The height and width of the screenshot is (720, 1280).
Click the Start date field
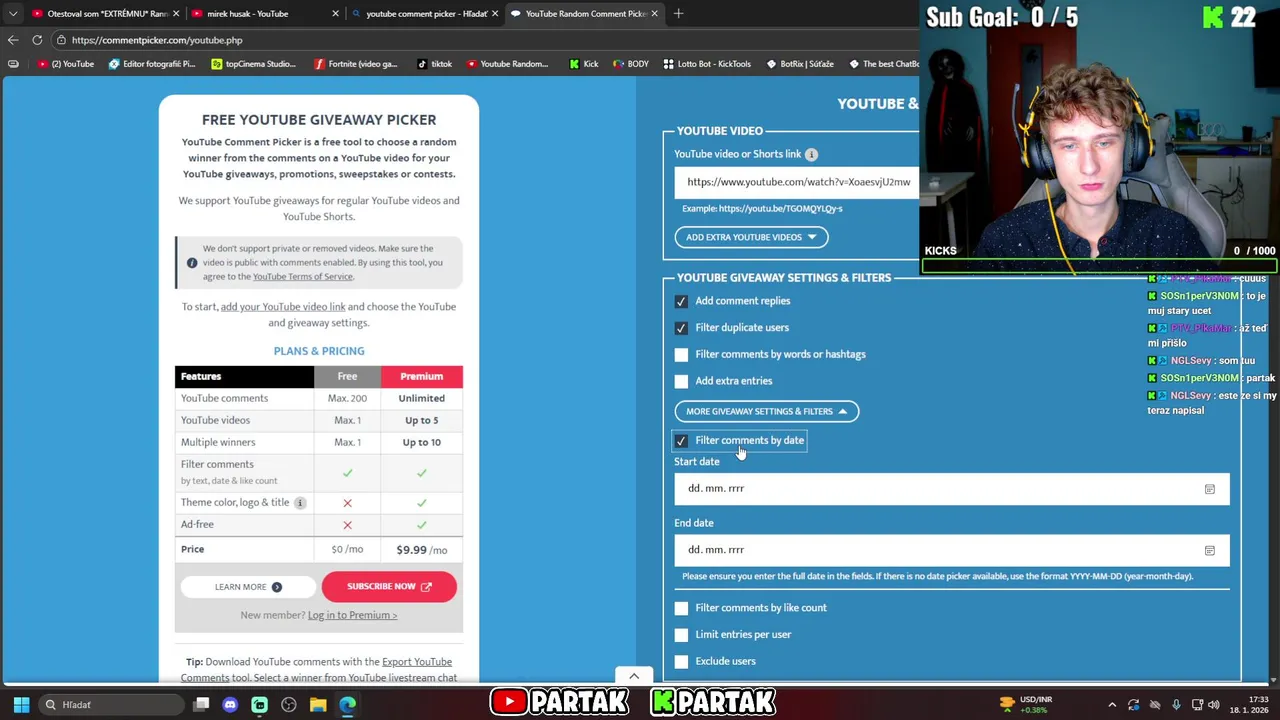951,488
